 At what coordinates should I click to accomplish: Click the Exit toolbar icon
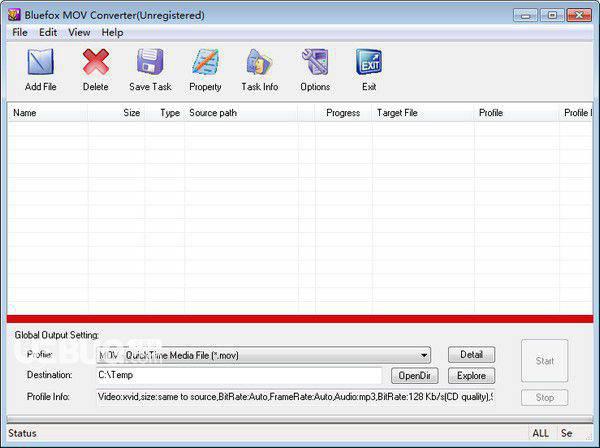click(369, 62)
